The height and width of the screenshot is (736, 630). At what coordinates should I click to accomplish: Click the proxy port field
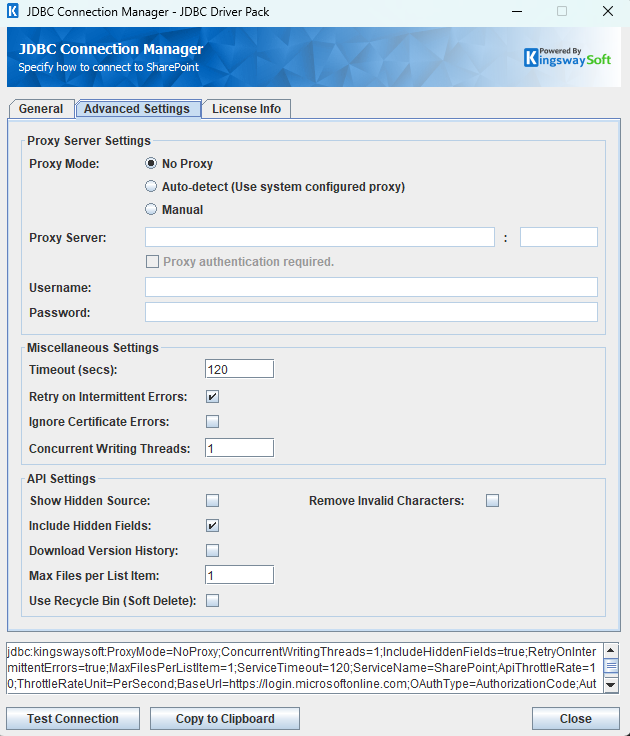point(559,237)
